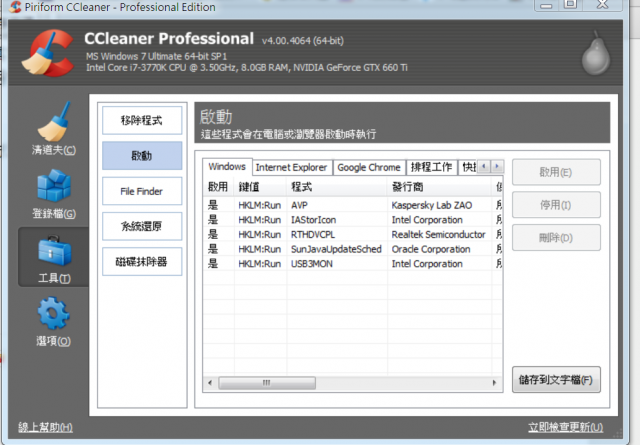Click the horizontal scrollbar left arrow
This screenshot has width=640, height=445.
(x=210, y=383)
